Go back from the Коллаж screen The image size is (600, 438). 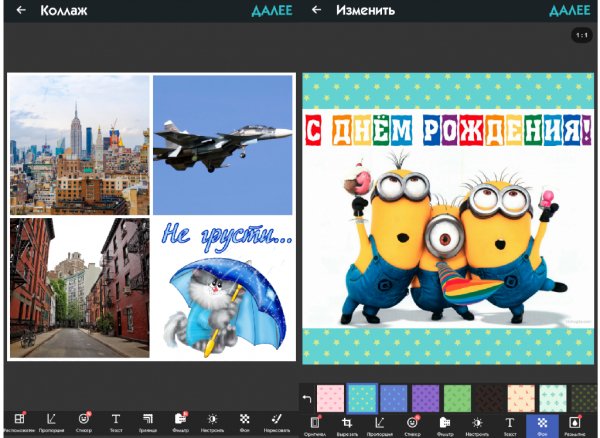(x=21, y=10)
